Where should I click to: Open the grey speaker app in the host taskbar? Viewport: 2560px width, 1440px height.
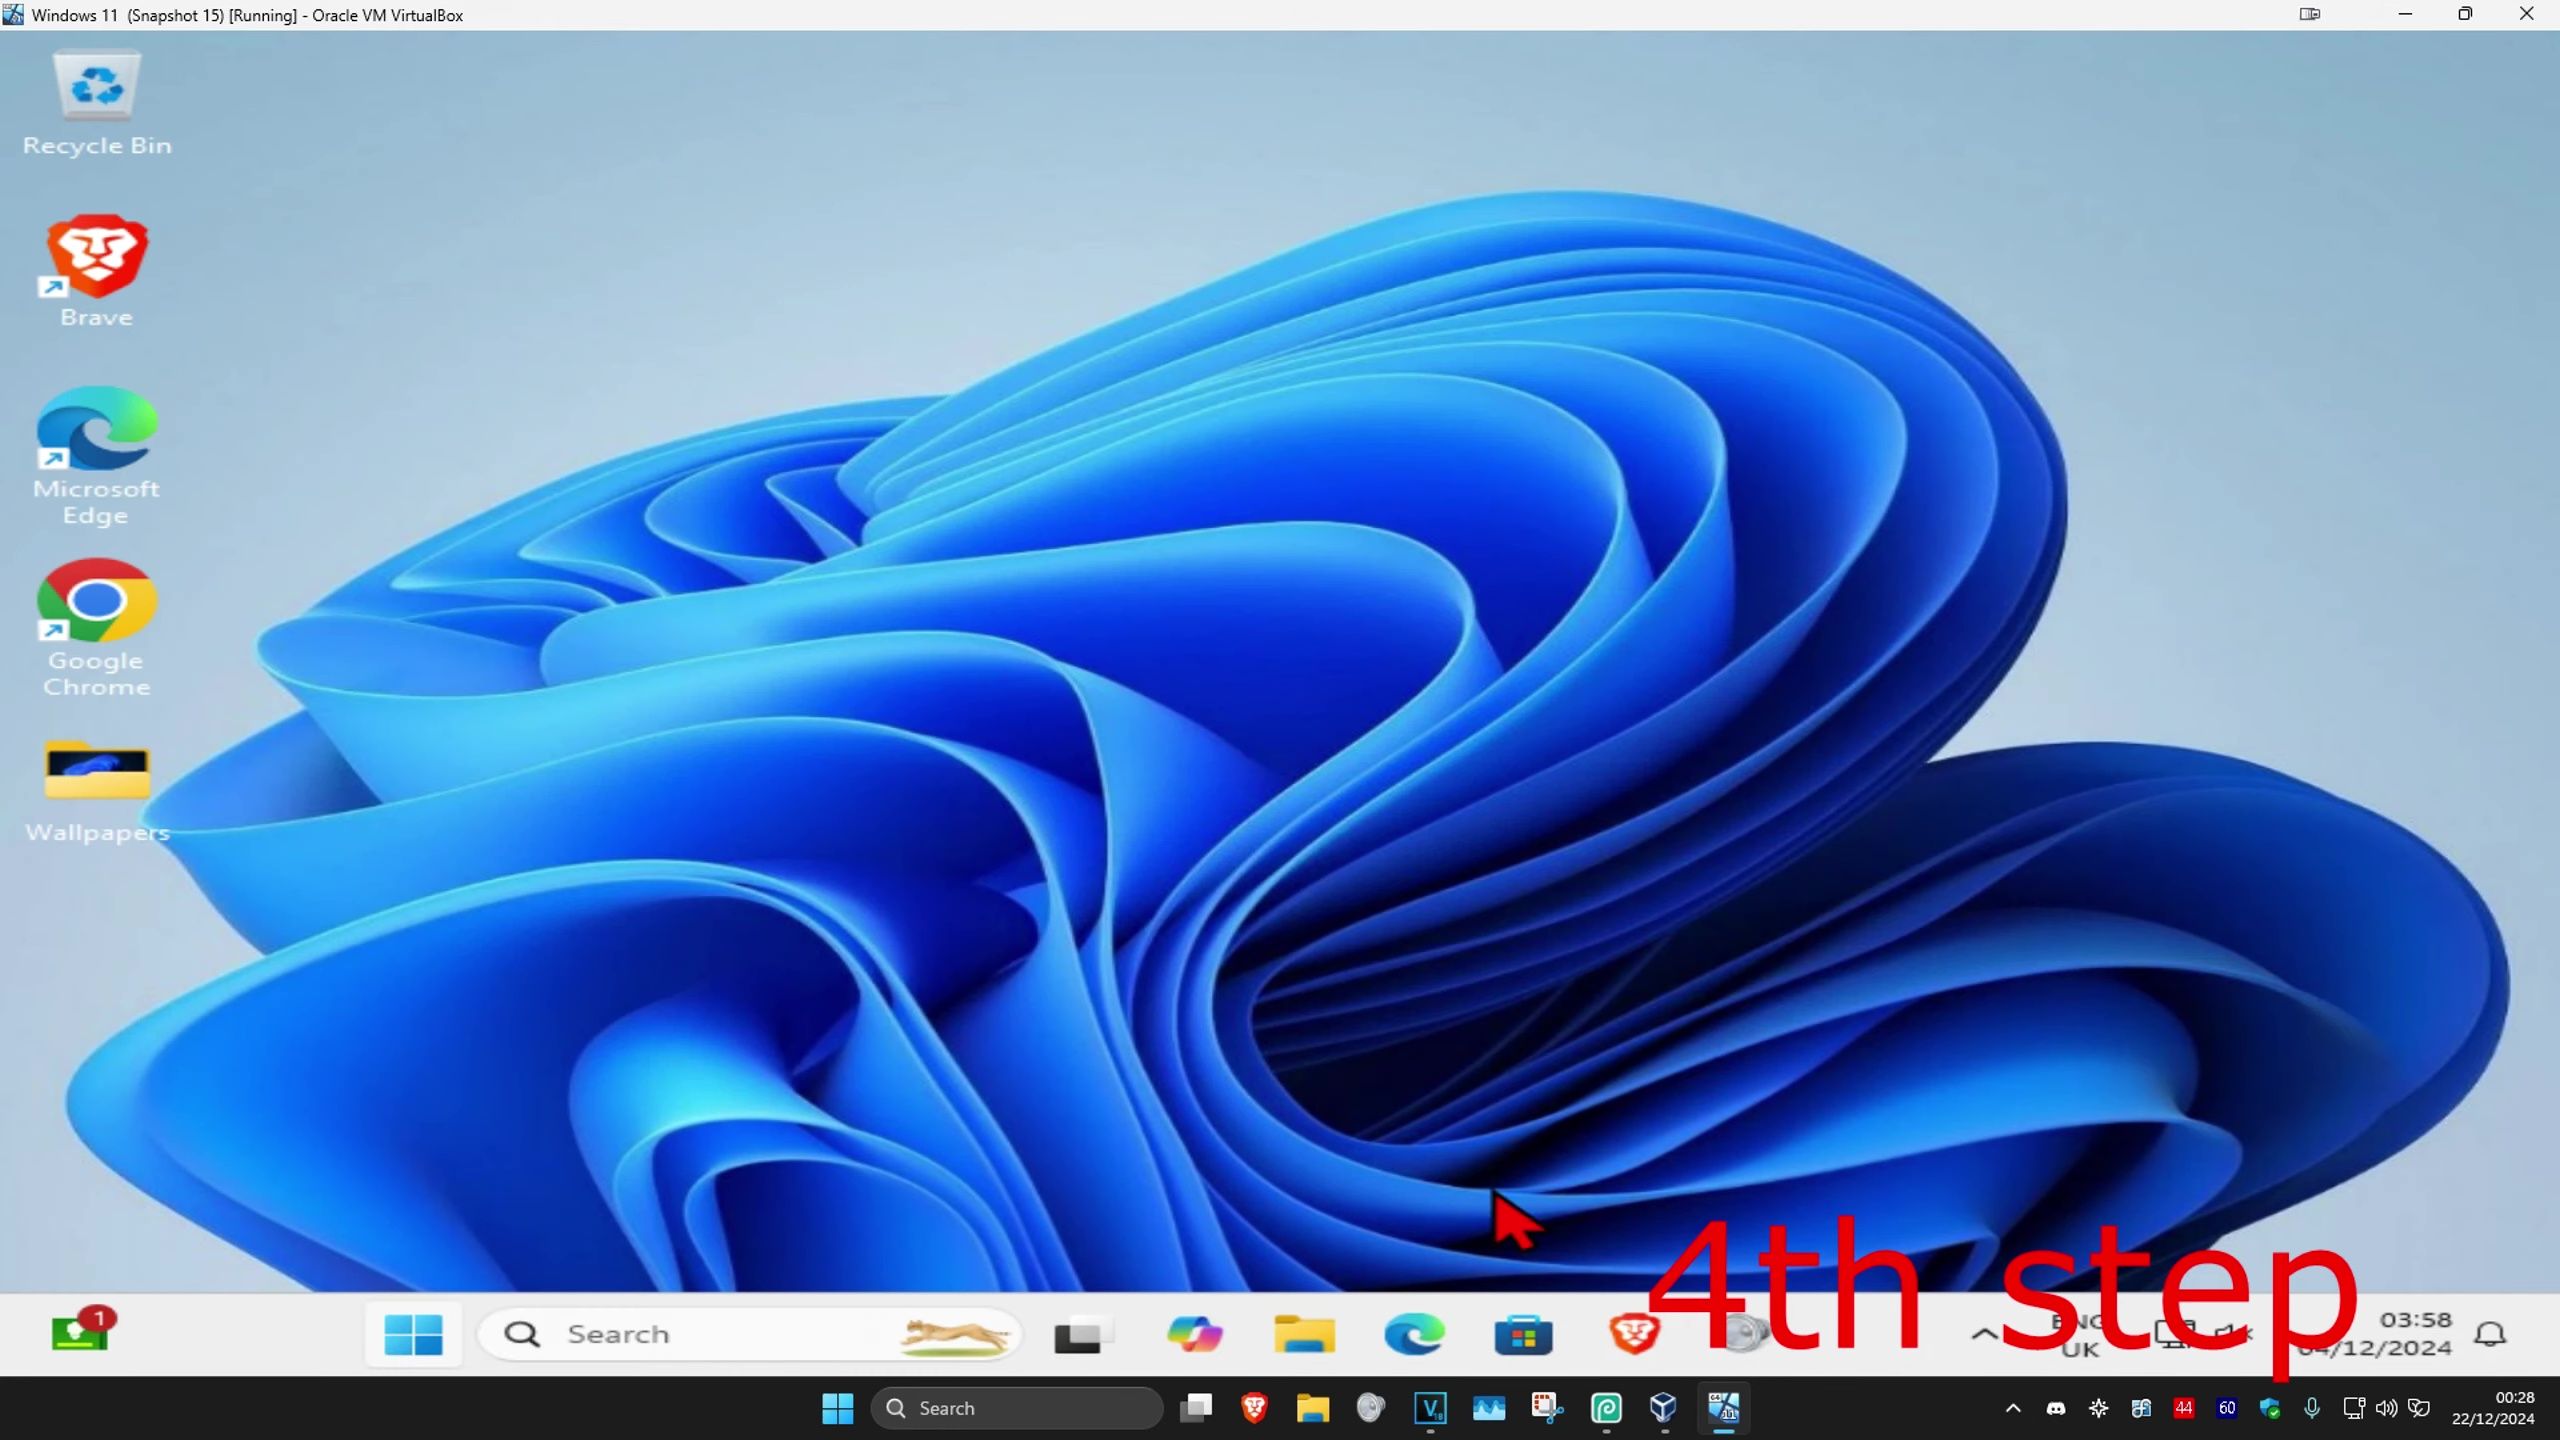click(x=1370, y=1408)
